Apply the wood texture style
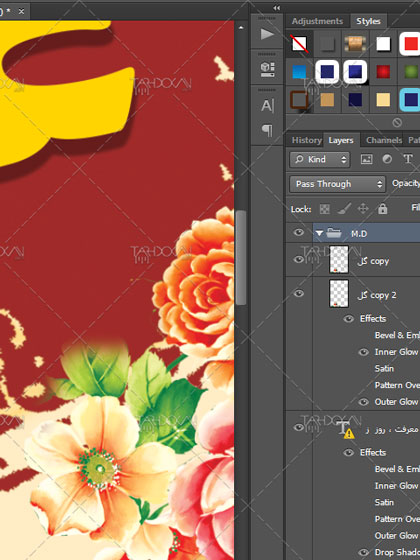Viewport: 420px width, 560px height. coord(355,44)
